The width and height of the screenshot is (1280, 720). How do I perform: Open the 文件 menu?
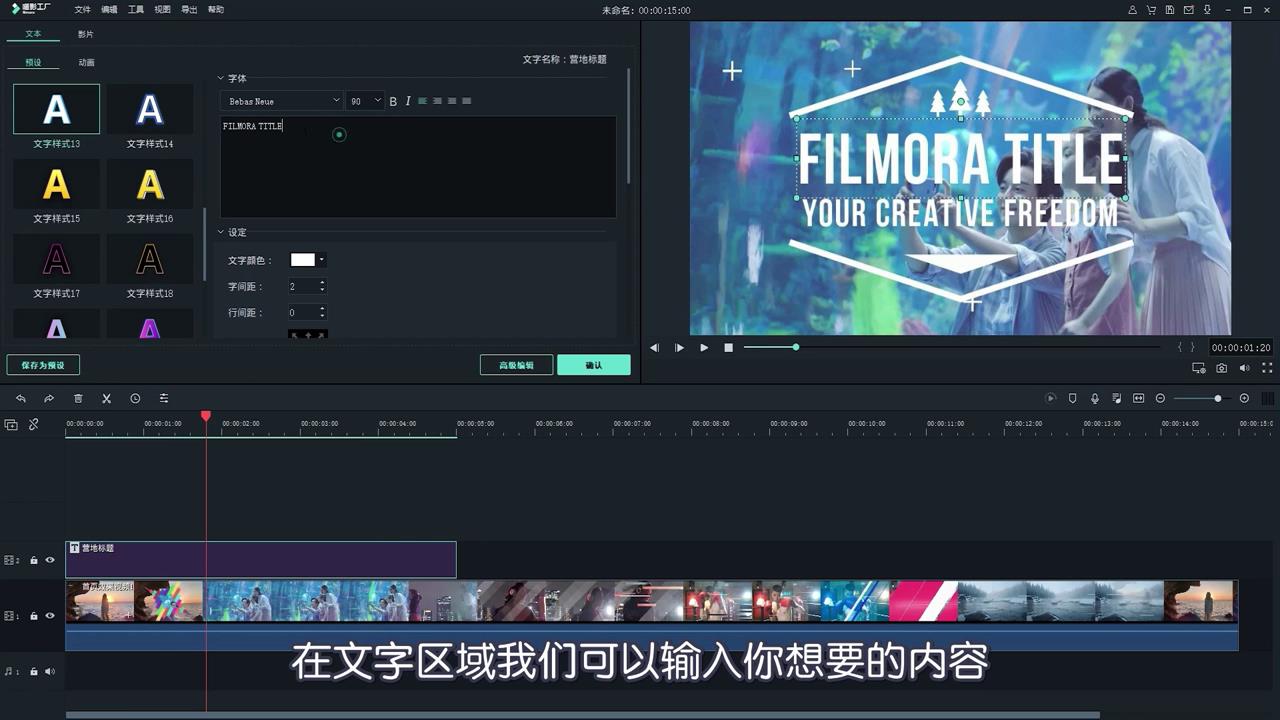click(82, 10)
